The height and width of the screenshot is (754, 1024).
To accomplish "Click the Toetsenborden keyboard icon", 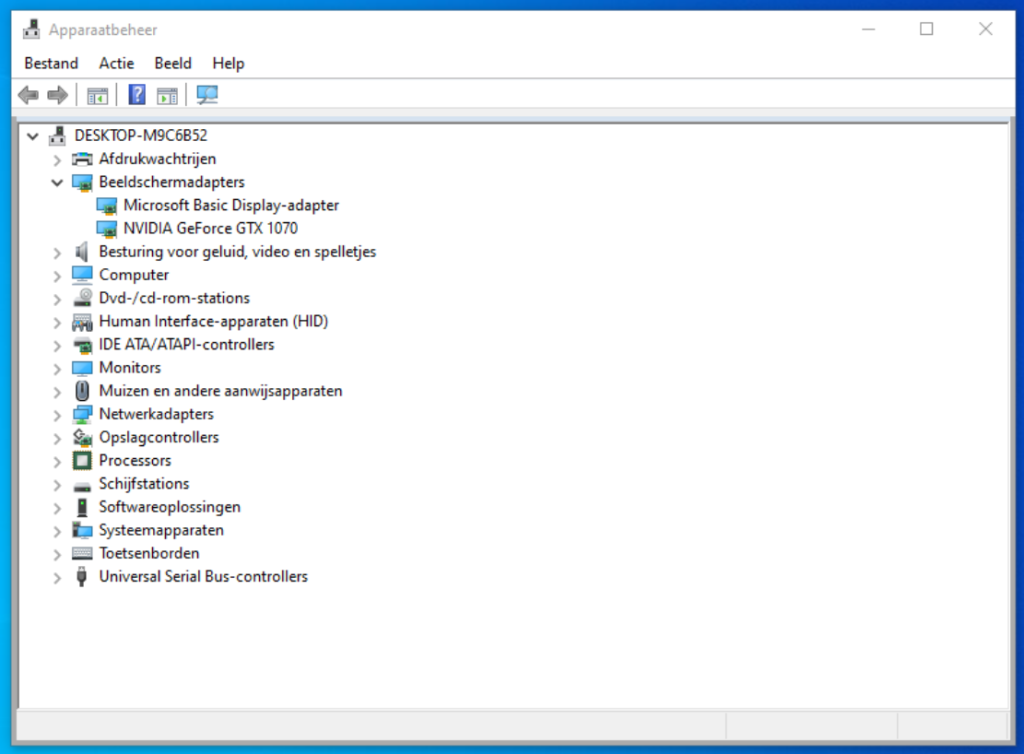I will point(82,553).
